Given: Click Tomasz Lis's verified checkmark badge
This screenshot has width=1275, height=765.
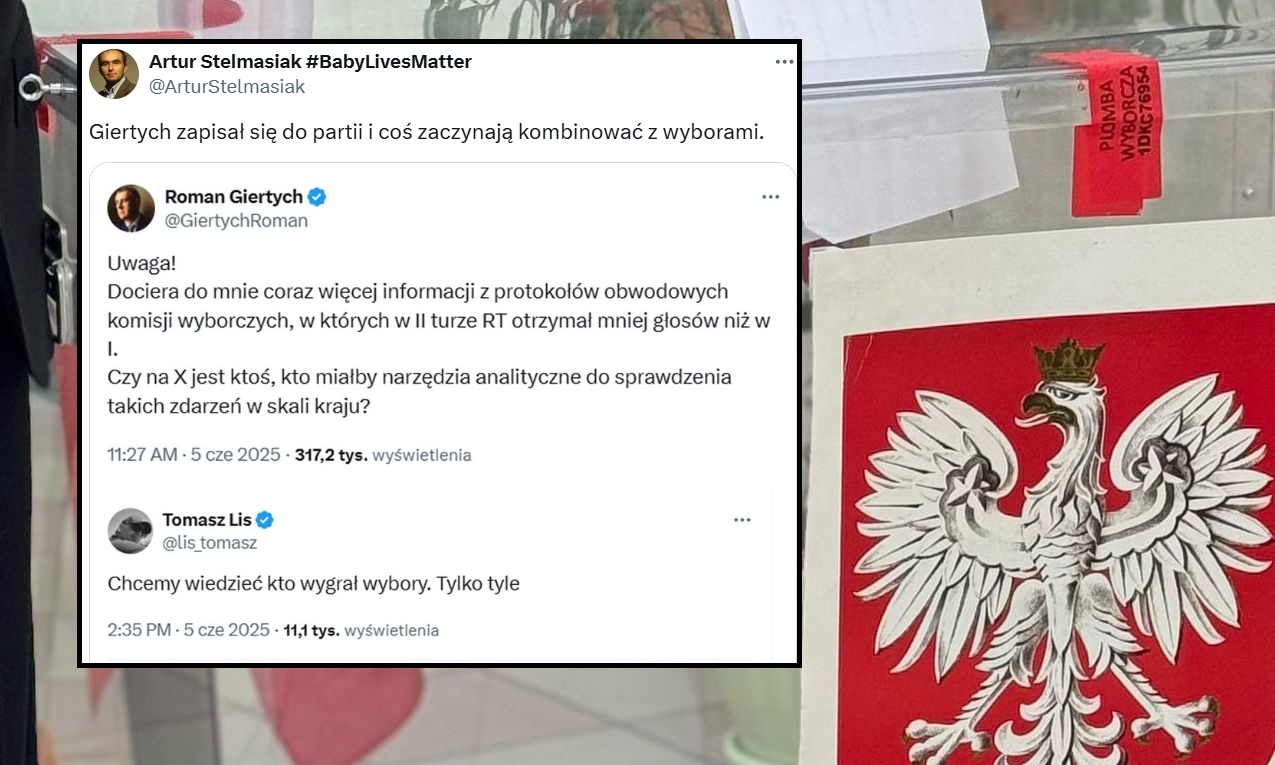Looking at the screenshot, I should pos(265,520).
